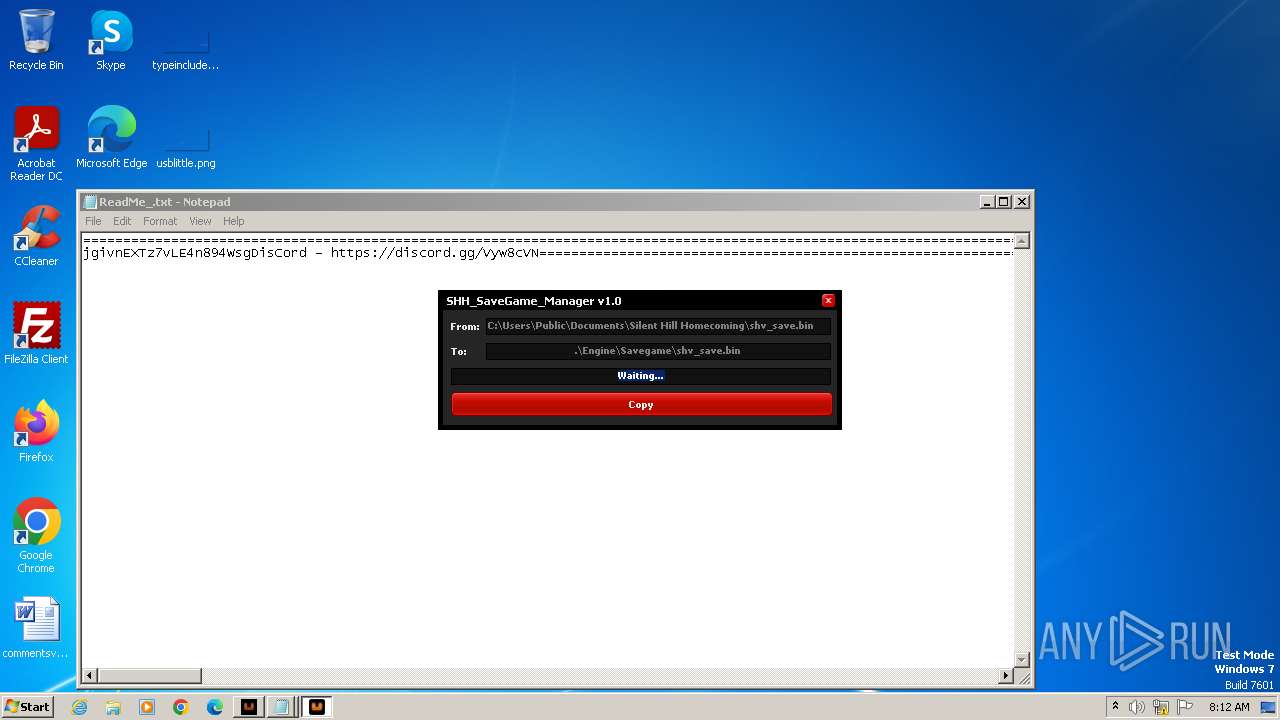This screenshot has height=720, width=1280.
Task: Click the Notepad horizontal scrollbar left arrow
Action: pyautogui.click(x=90, y=676)
